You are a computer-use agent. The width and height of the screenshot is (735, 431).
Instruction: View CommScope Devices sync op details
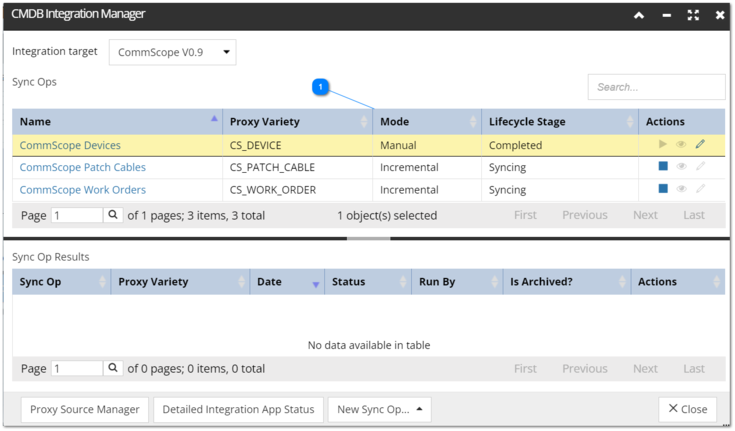click(x=681, y=144)
